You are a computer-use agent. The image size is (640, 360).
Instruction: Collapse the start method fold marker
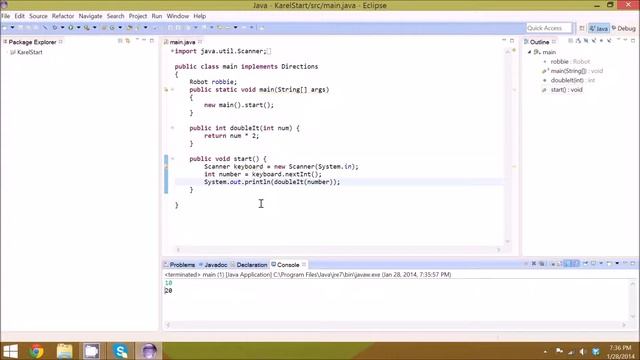tap(172, 159)
